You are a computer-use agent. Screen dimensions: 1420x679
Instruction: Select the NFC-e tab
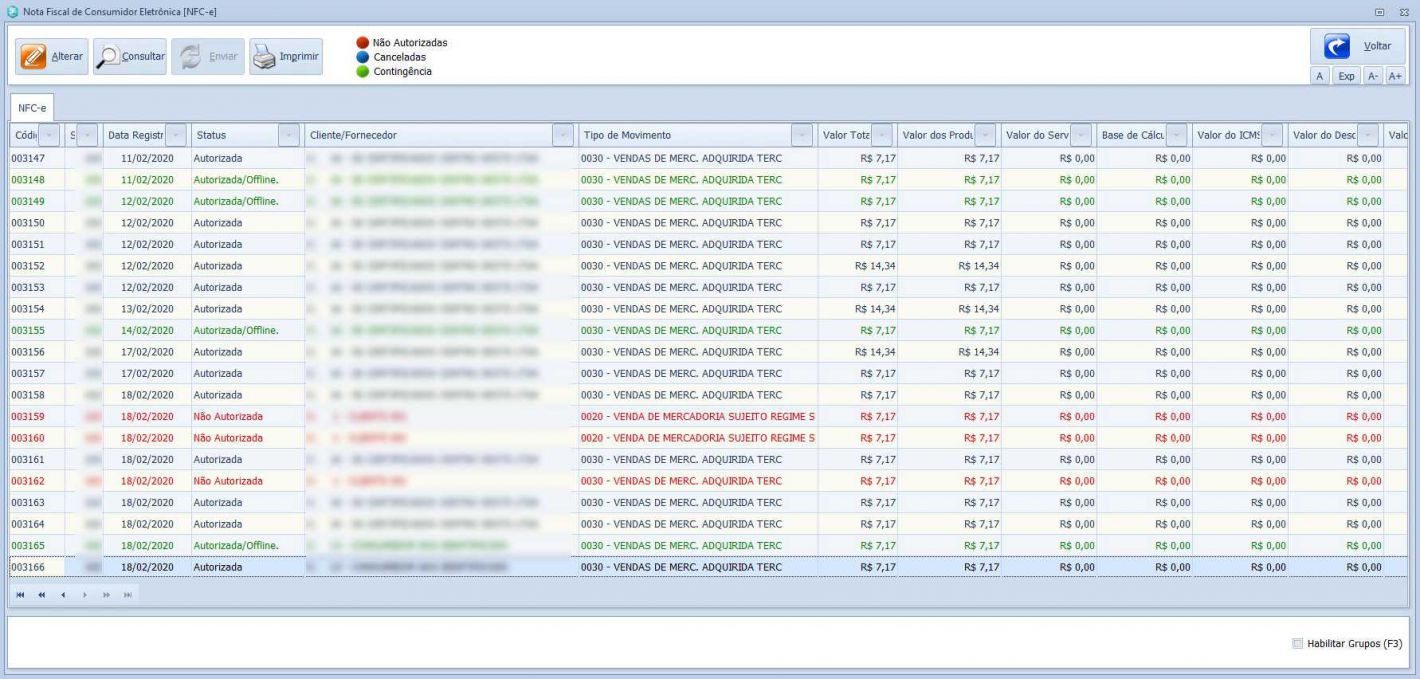[x=32, y=107]
